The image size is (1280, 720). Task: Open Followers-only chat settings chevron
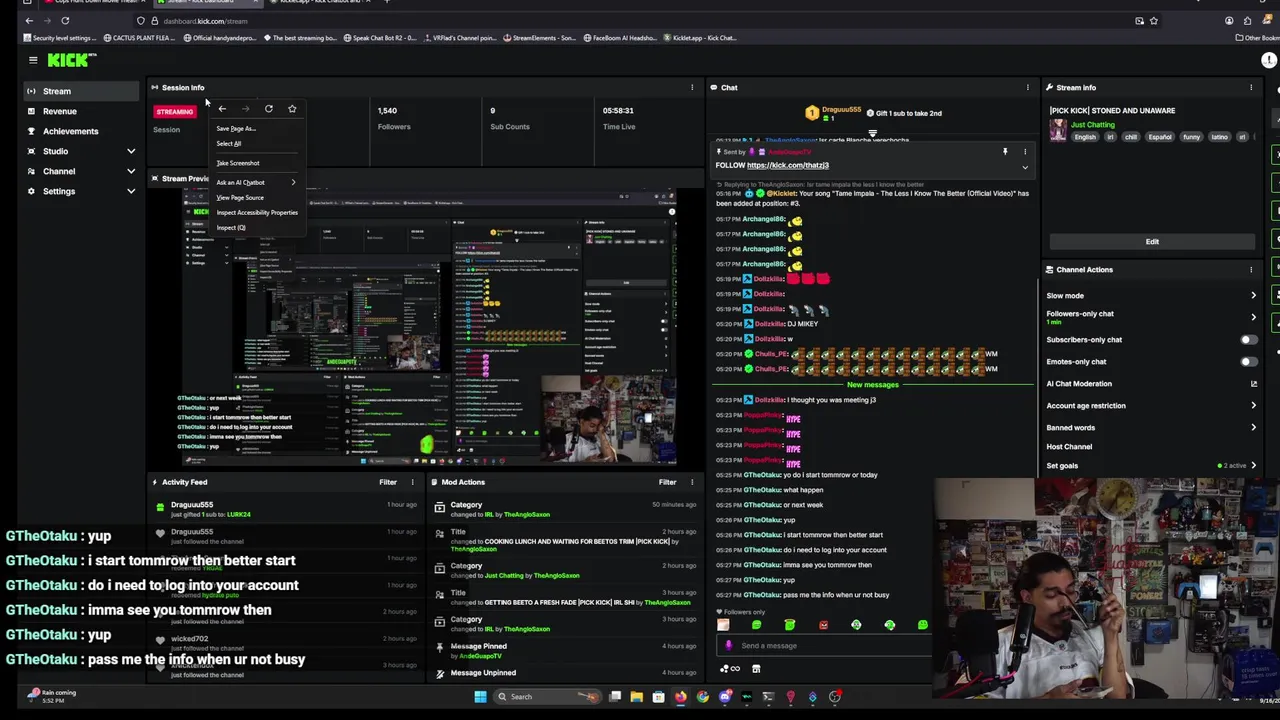pyautogui.click(x=1253, y=317)
